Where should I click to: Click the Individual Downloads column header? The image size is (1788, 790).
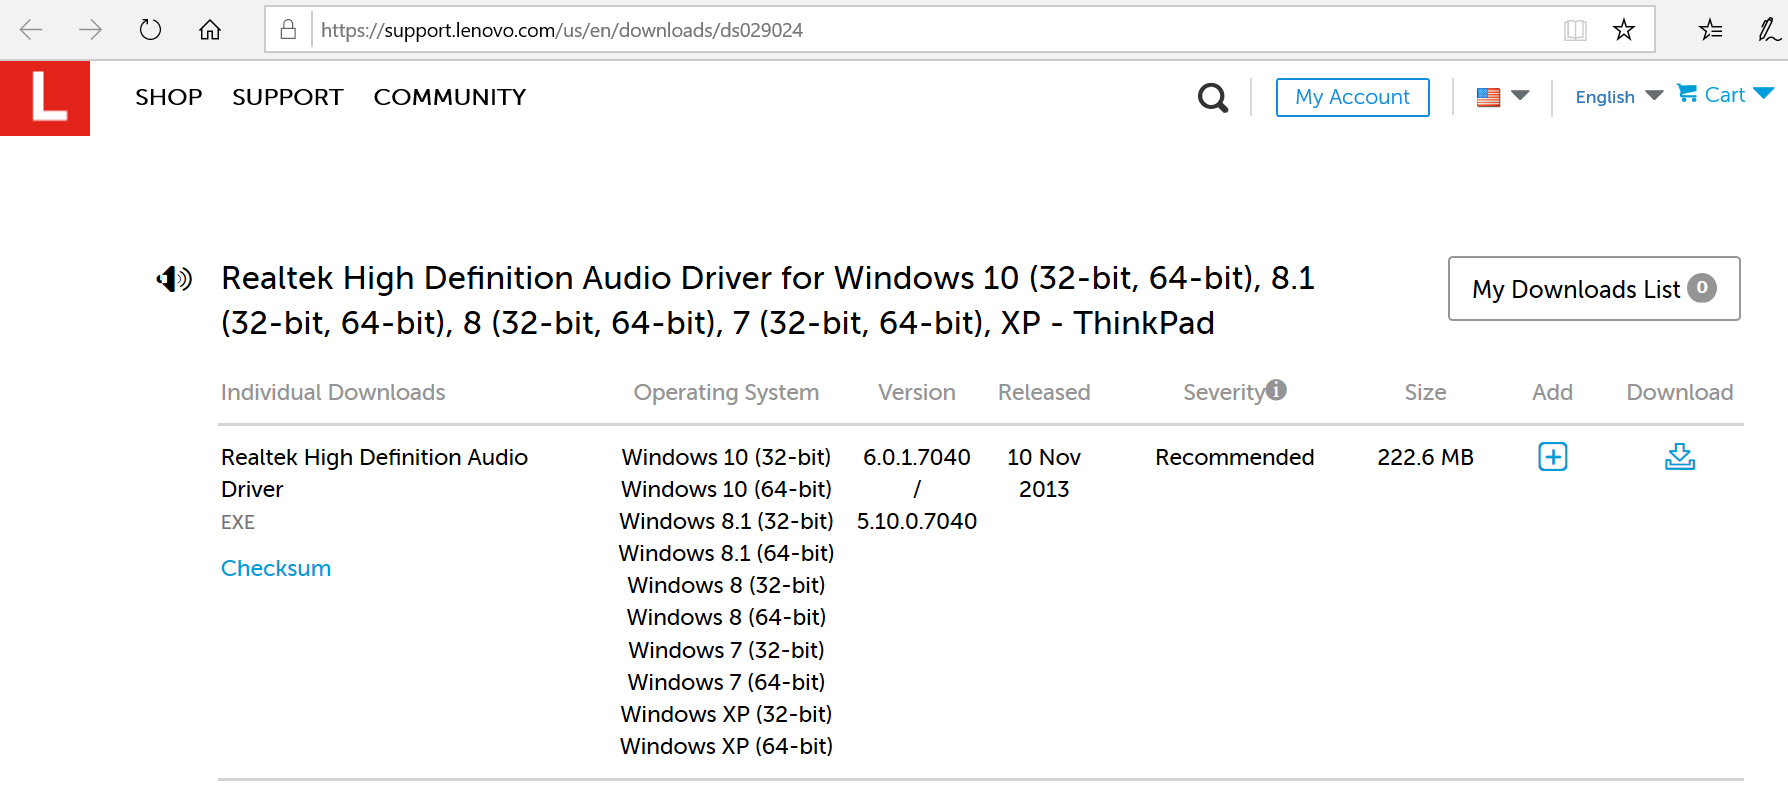[333, 392]
